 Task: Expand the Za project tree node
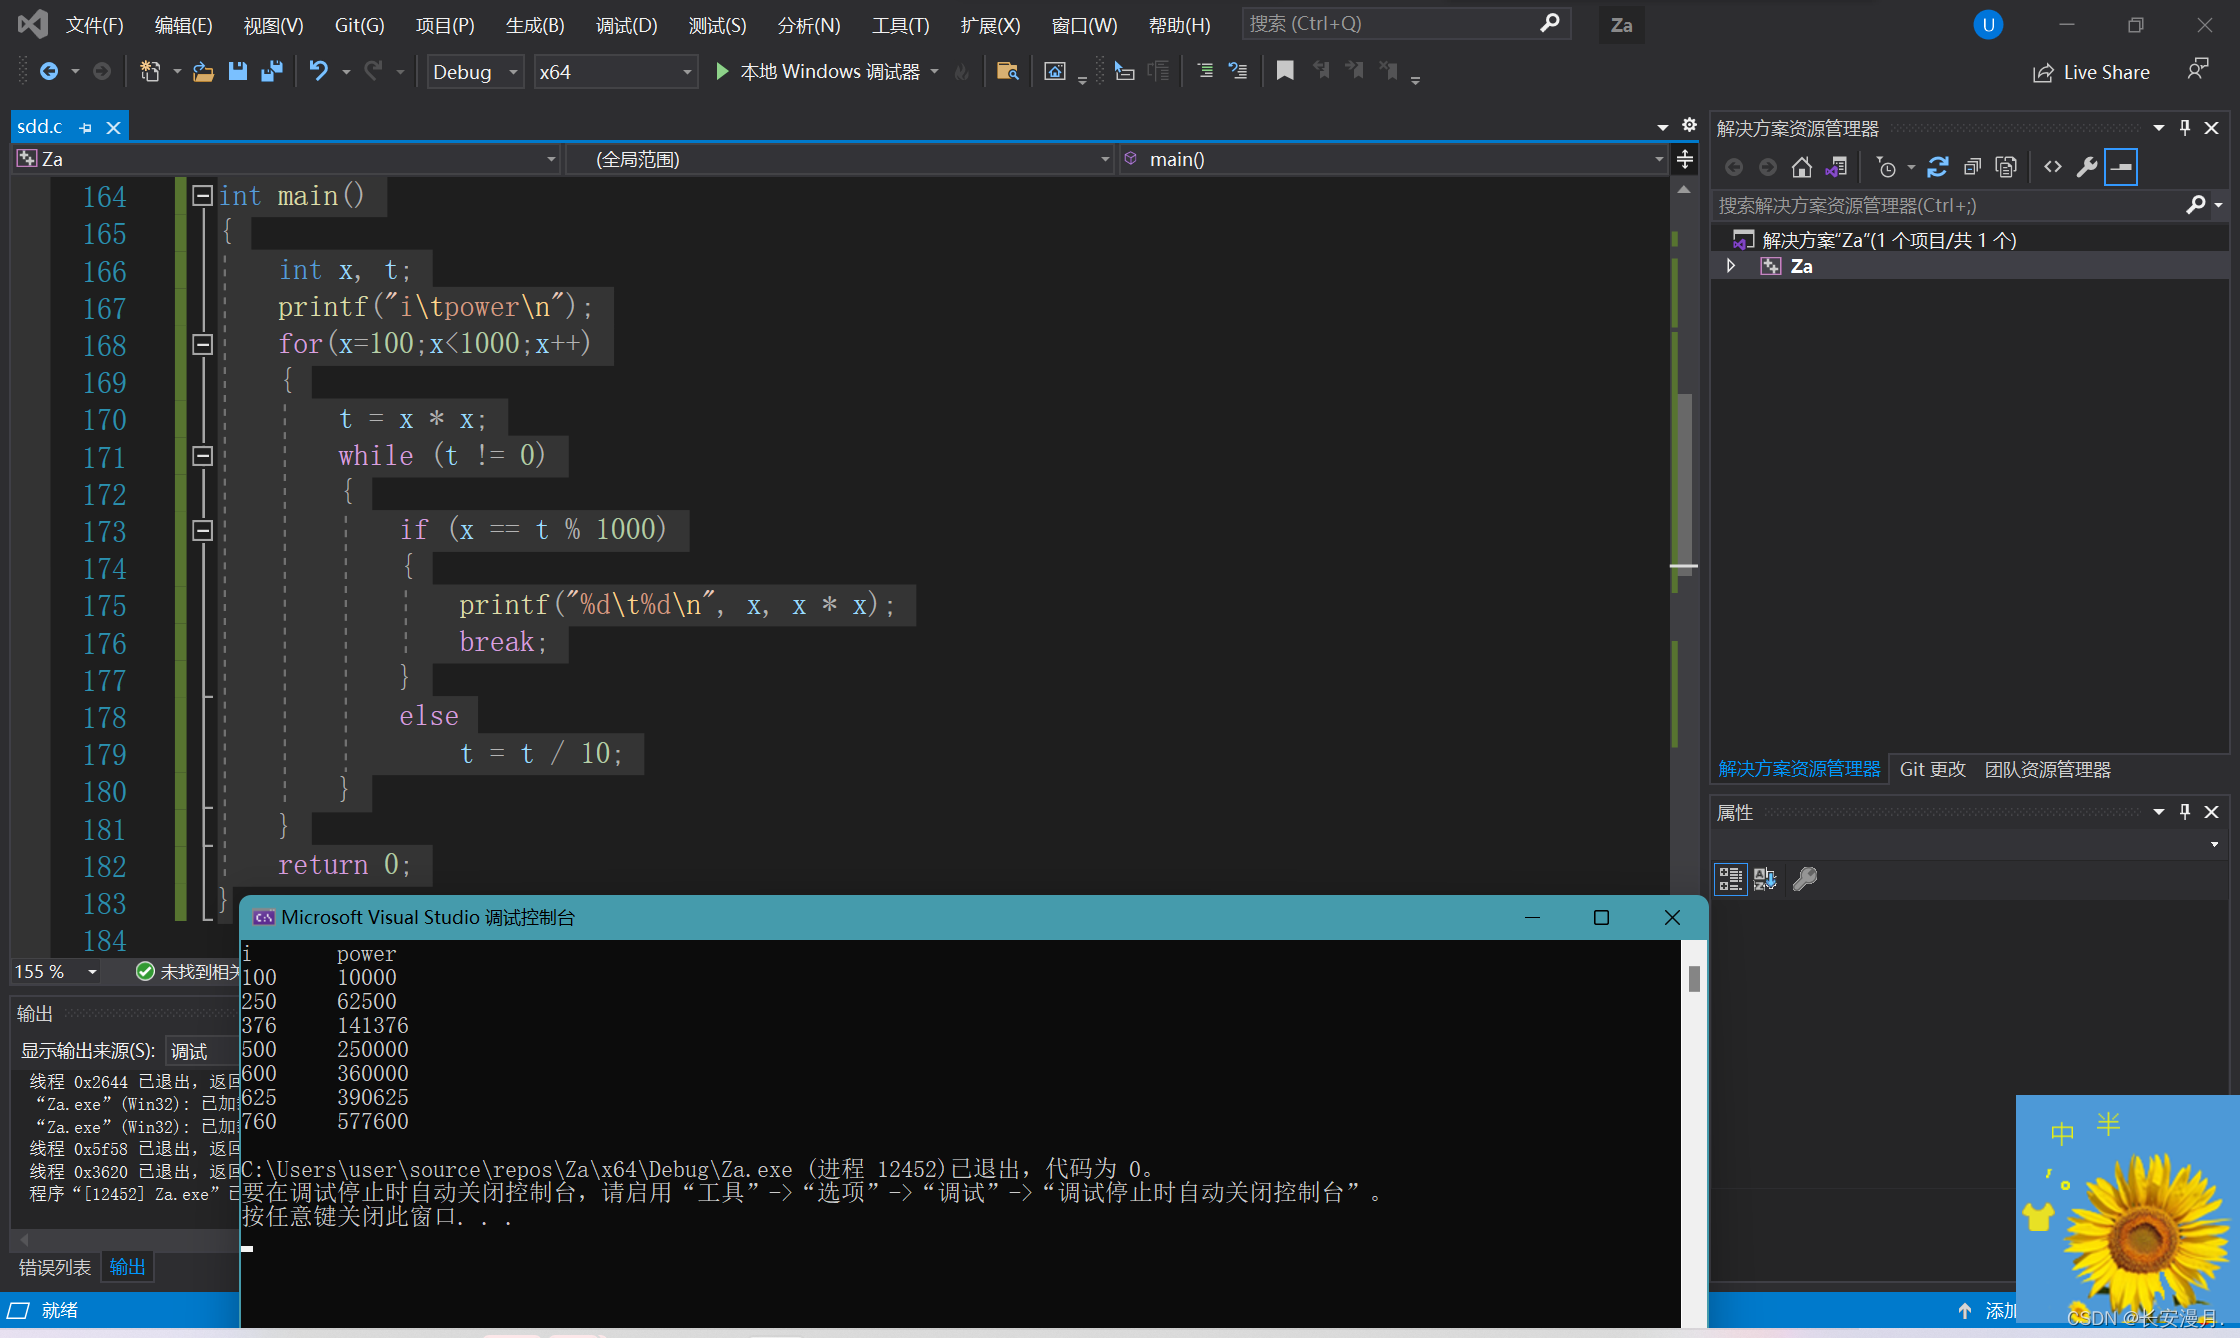coord(1731,266)
